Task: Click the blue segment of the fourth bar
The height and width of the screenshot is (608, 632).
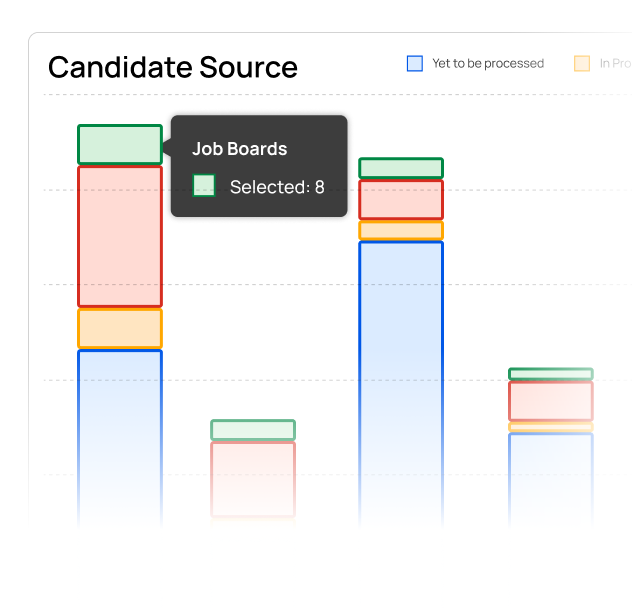Action: point(551,481)
